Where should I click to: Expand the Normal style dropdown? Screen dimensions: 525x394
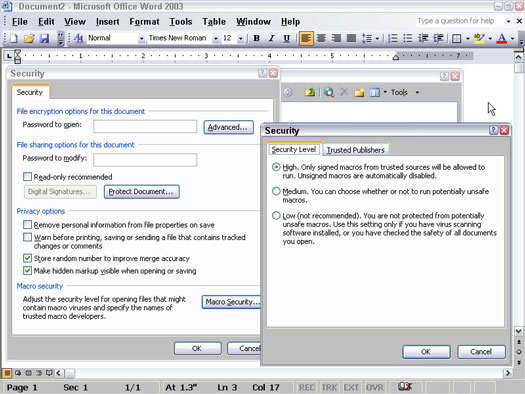[141, 38]
